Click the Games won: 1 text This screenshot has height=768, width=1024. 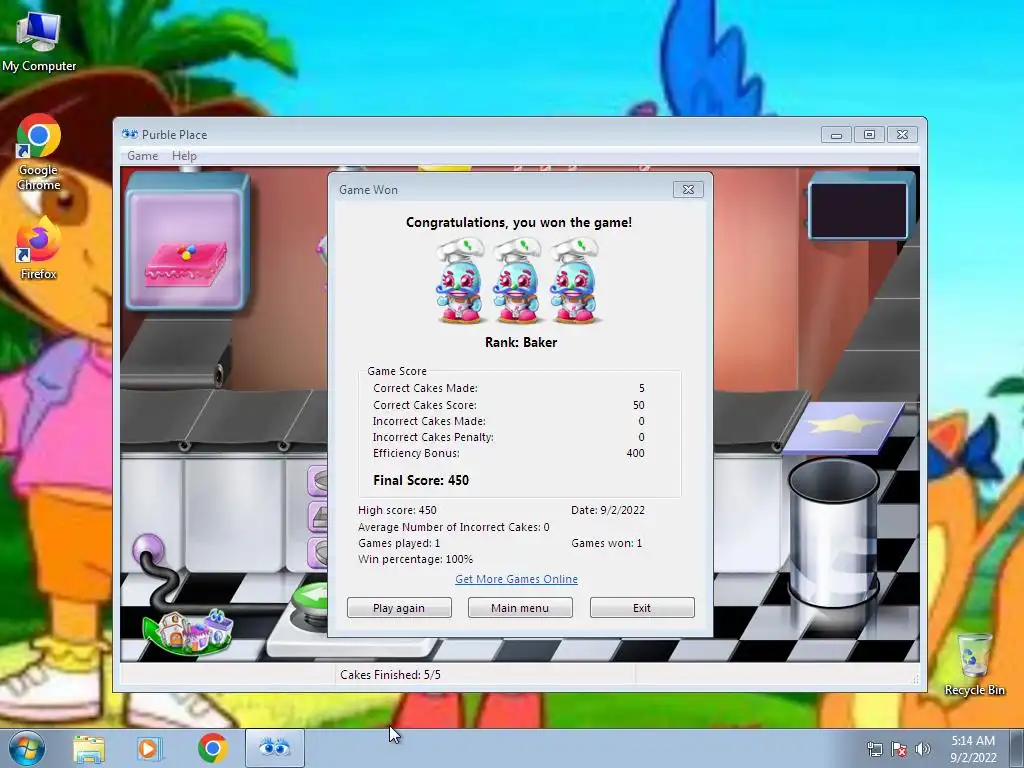[606, 543]
